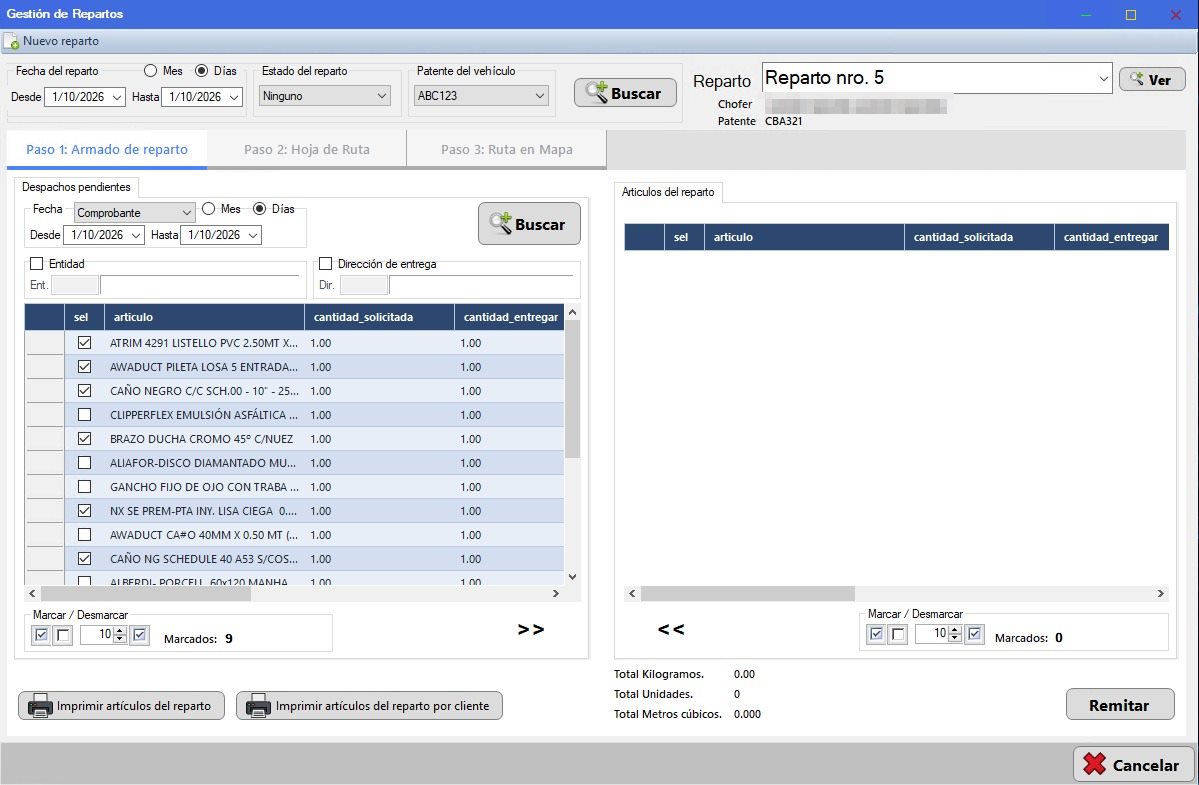This screenshot has width=1199, height=785.
Task: Open Desde date picker in Despachos pendientes
Action: tap(136, 235)
